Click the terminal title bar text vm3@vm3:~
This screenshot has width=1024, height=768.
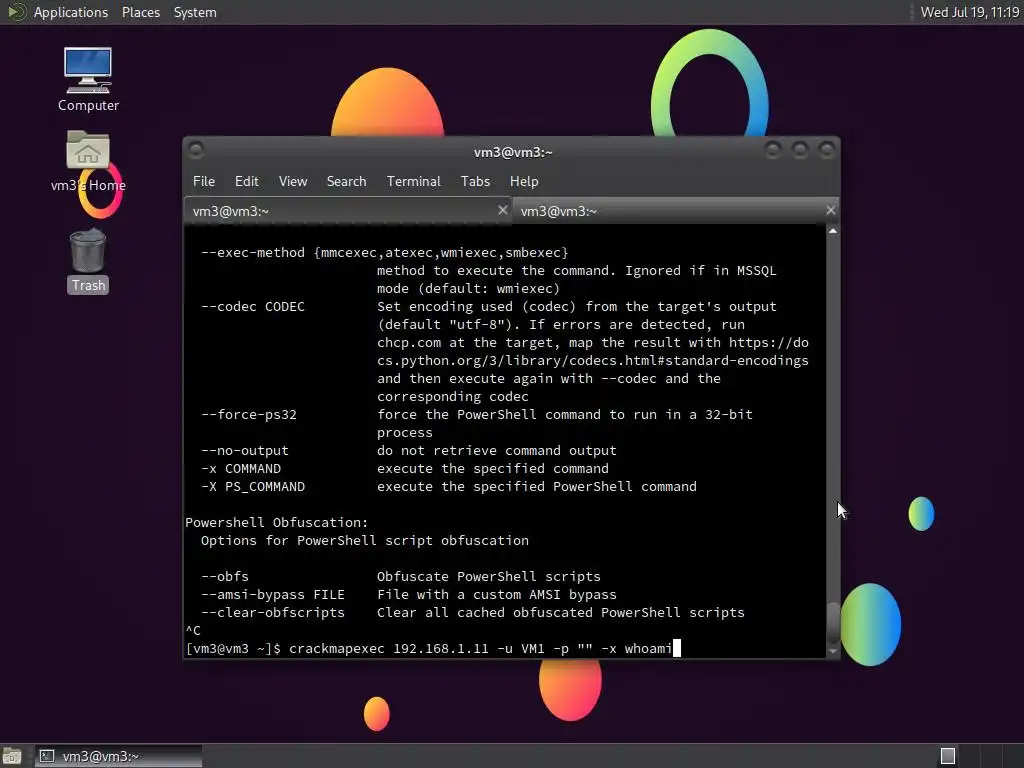tap(513, 152)
